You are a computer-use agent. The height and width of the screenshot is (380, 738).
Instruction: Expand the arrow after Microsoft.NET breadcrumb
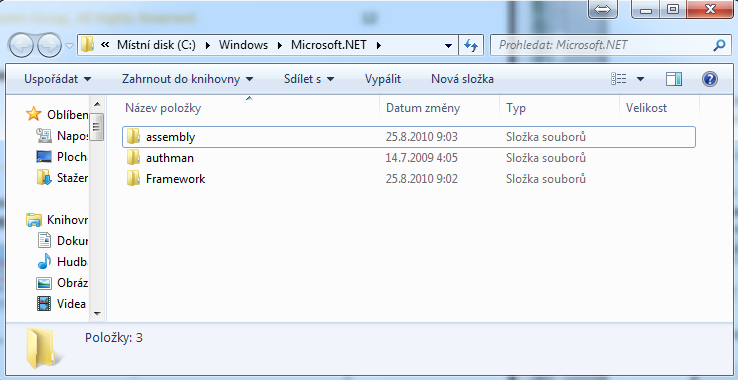click(x=378, y=45)
